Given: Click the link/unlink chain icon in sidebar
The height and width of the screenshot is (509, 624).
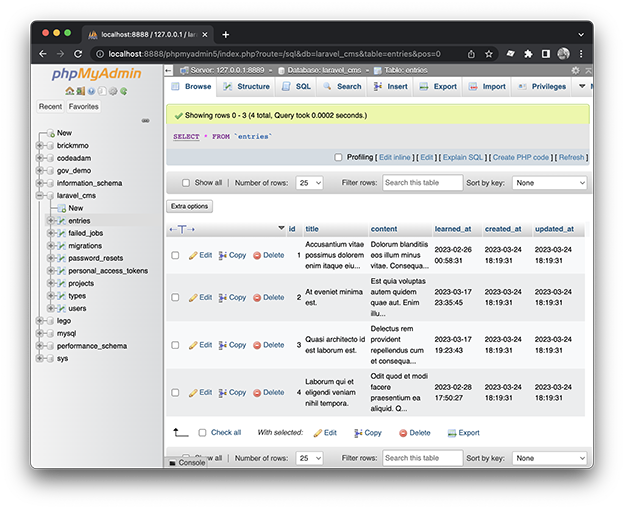Looking at the screenshot, I should click(146, 121).
